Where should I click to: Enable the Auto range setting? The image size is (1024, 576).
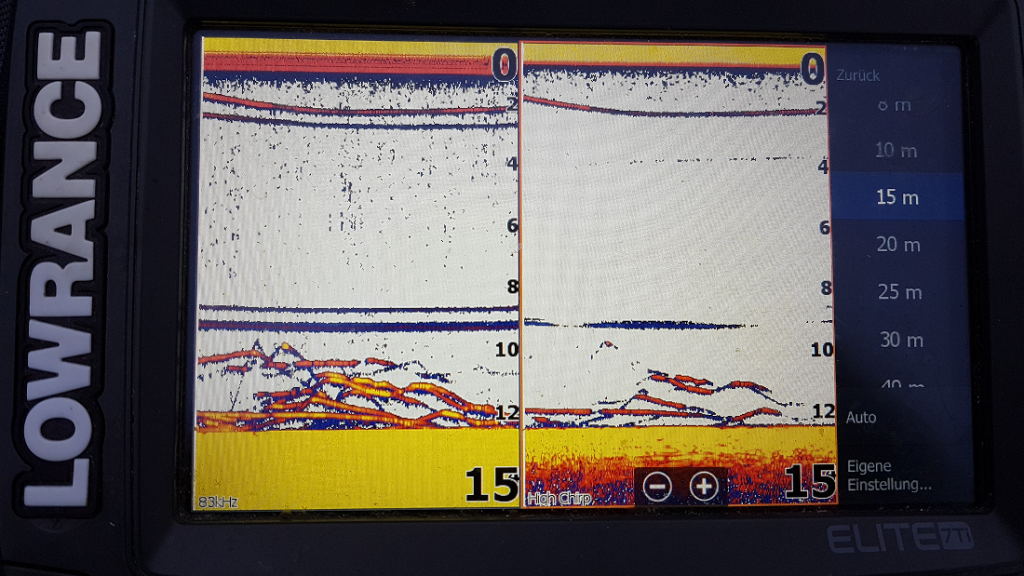pos(861,417)
